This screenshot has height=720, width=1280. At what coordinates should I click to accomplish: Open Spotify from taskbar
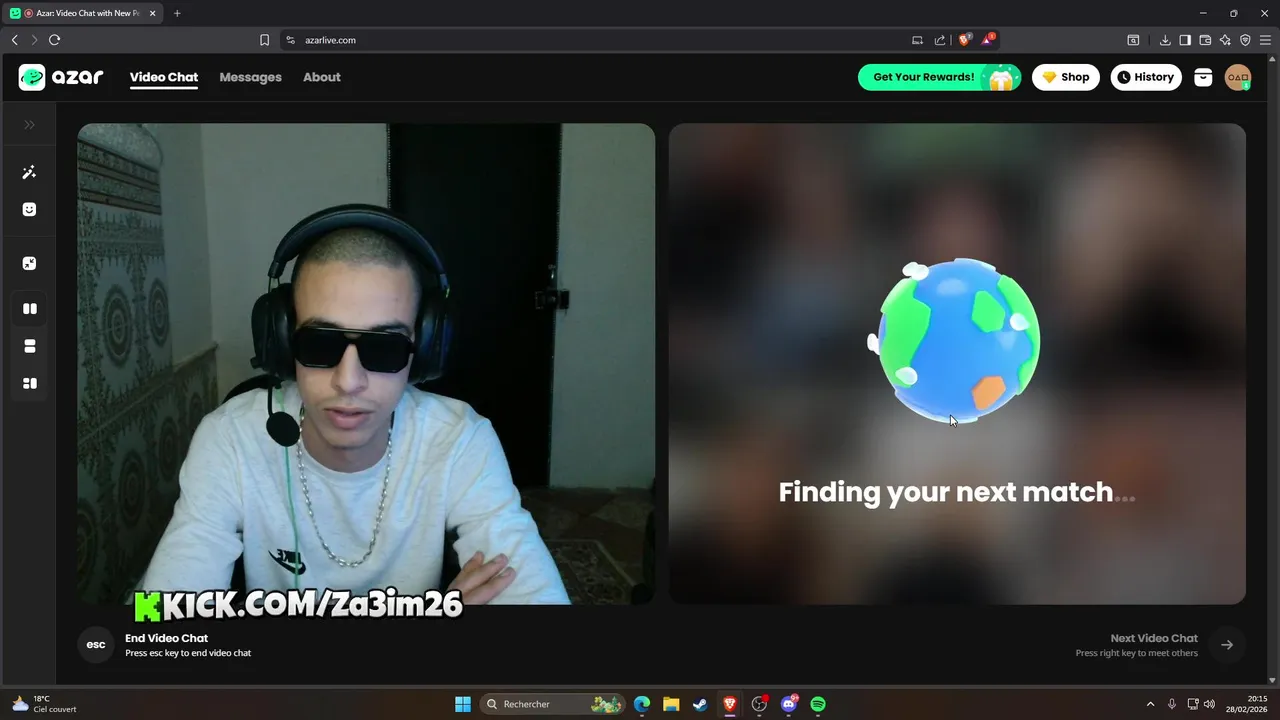tap(818, 704)
